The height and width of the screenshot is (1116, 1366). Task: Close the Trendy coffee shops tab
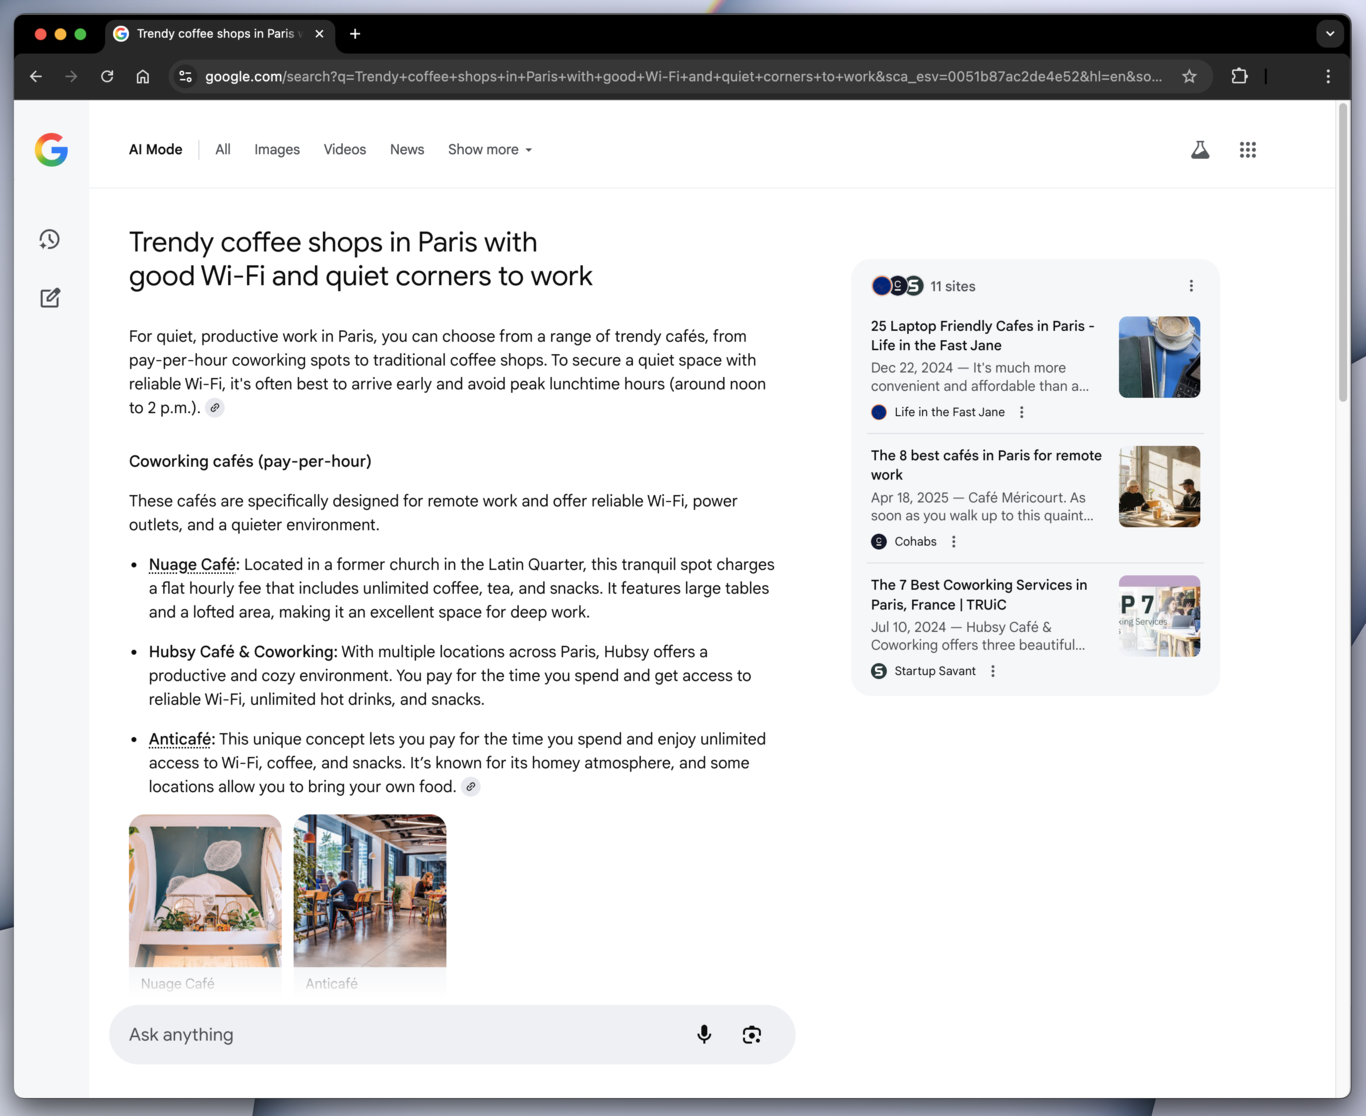(x=319, y=34)
